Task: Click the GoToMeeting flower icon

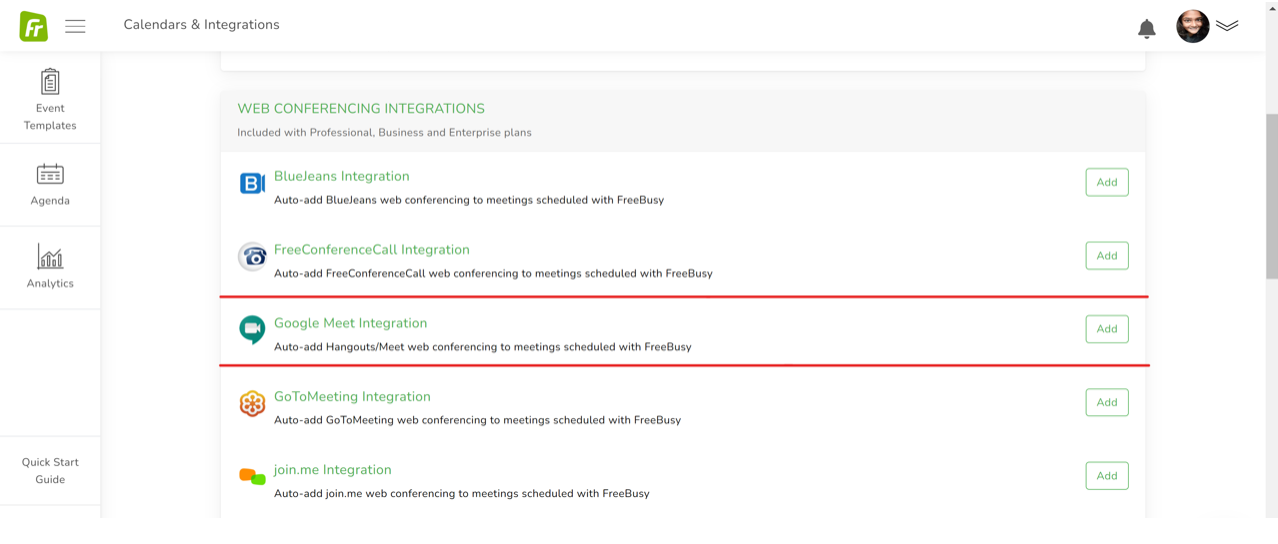Action: [x=252, y=403]
